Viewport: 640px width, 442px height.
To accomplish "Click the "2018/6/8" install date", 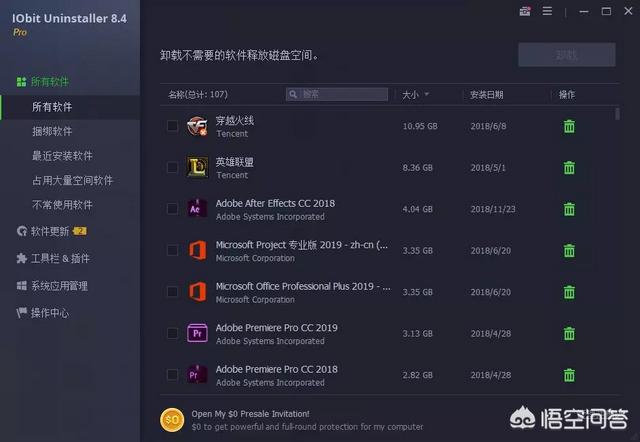I will tap(488, 127).
